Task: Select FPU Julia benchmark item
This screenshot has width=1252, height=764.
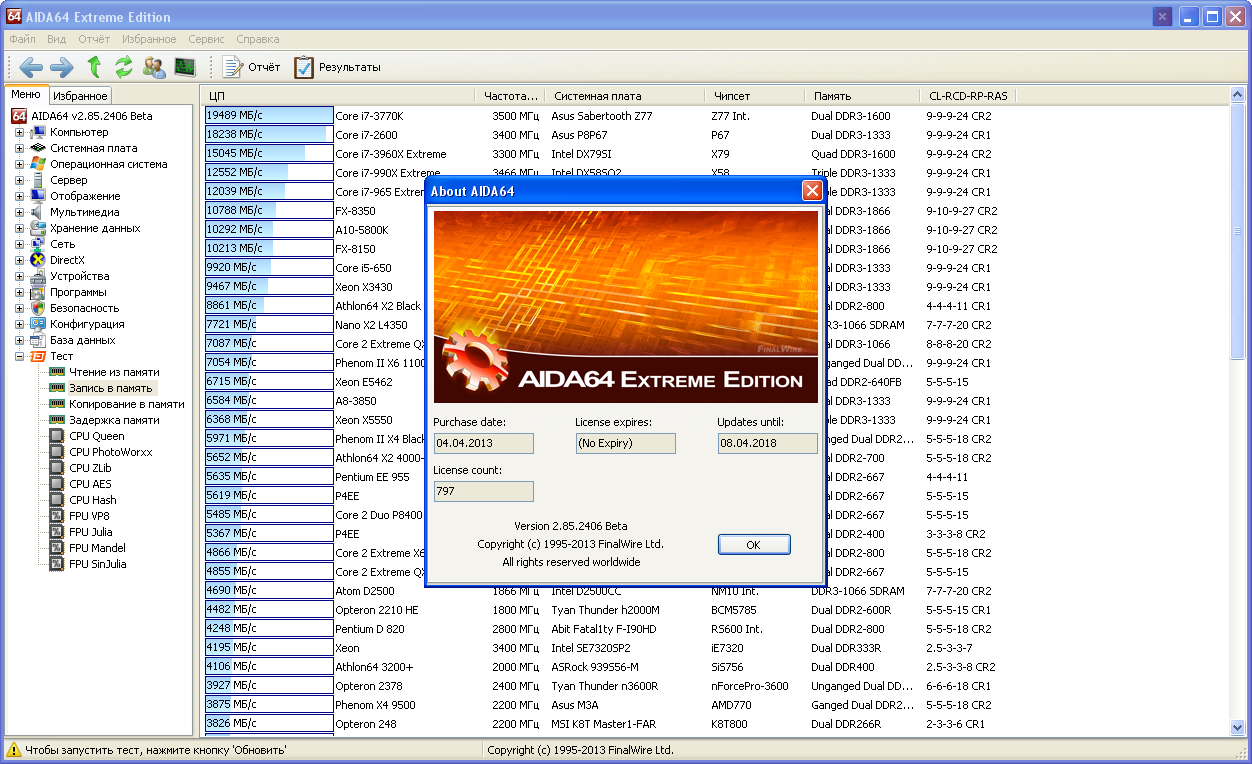Action: [x=90, y=532]
